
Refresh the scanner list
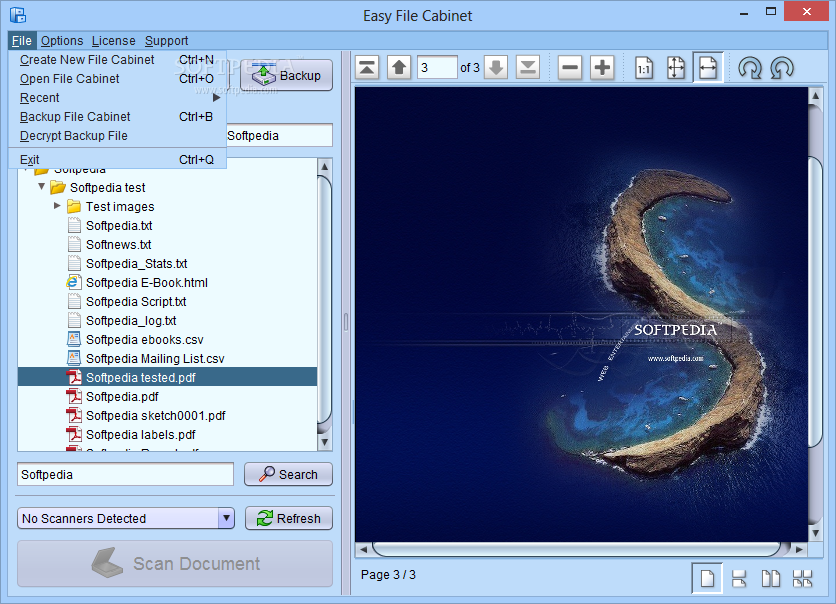[289, 518]
